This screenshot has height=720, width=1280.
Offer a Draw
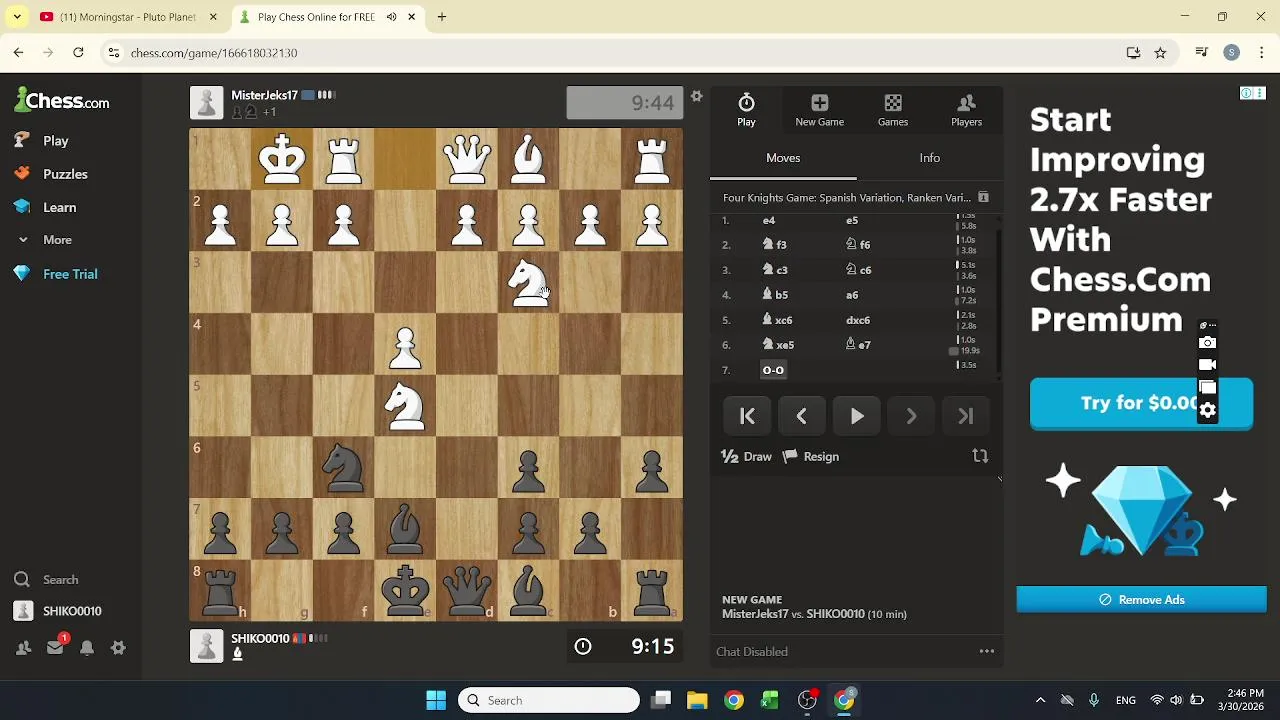(747, 456)
